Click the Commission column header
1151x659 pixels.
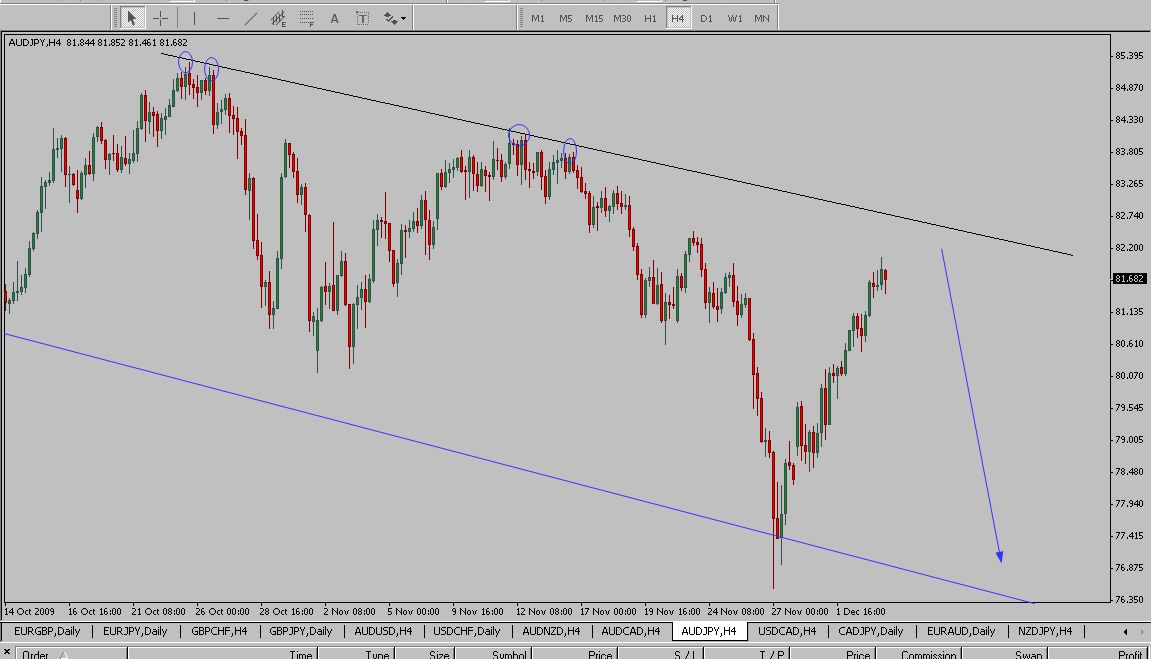(x=928, y=654)
